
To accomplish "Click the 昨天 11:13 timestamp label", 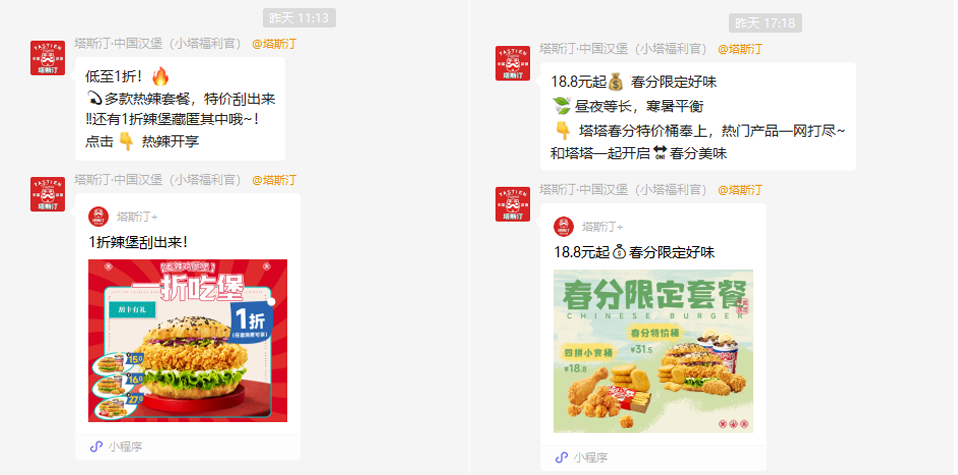I will click(x=299, y=18).
